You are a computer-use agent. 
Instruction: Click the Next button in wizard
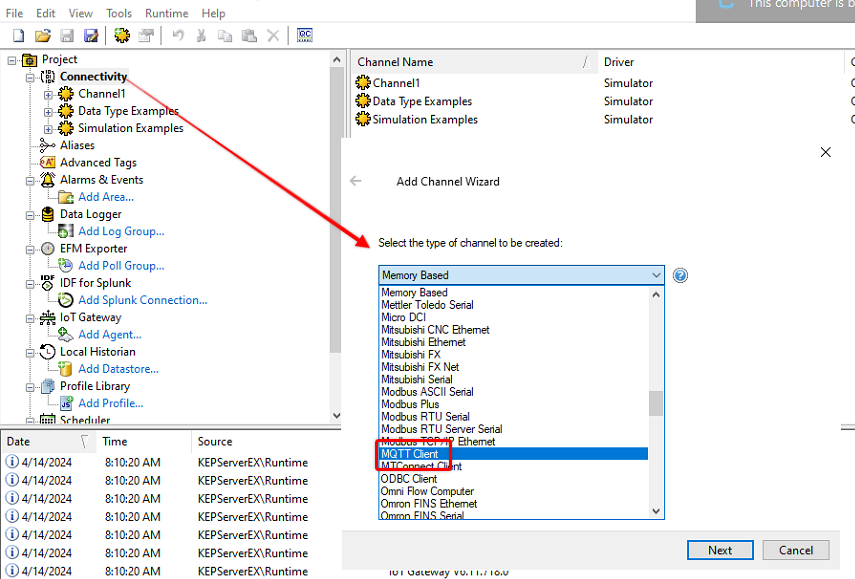click(x=720, y=550)
